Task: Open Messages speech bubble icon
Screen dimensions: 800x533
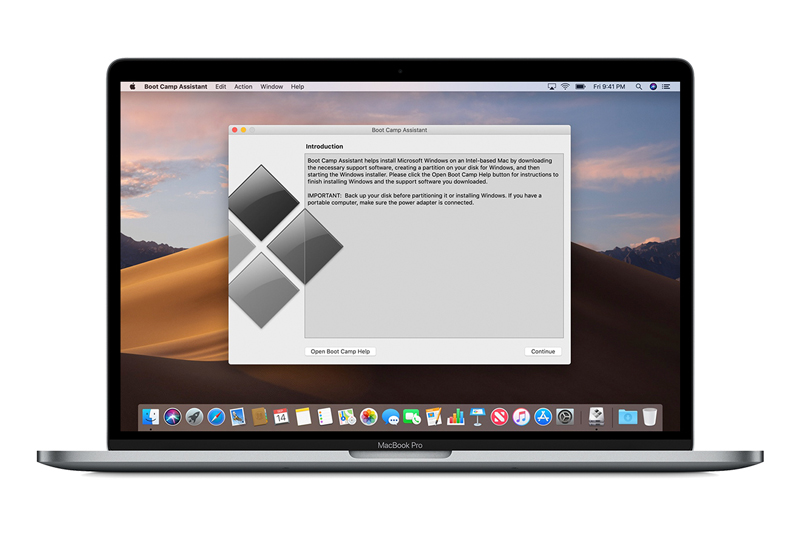Action: [x=391, y=417]
